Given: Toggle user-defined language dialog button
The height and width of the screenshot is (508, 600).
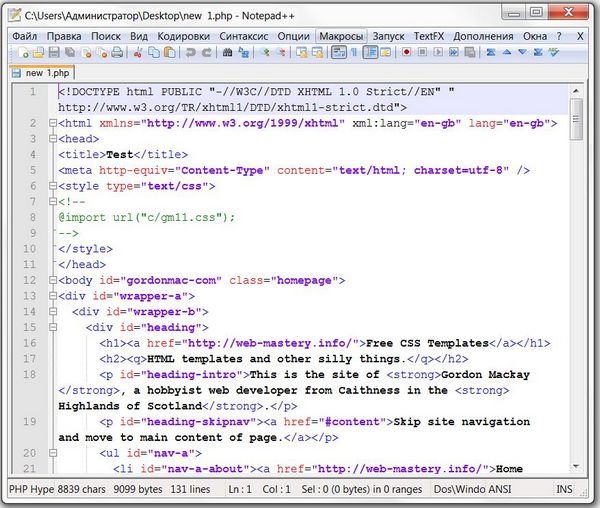Looking at the screenshot, I should 385,52.
